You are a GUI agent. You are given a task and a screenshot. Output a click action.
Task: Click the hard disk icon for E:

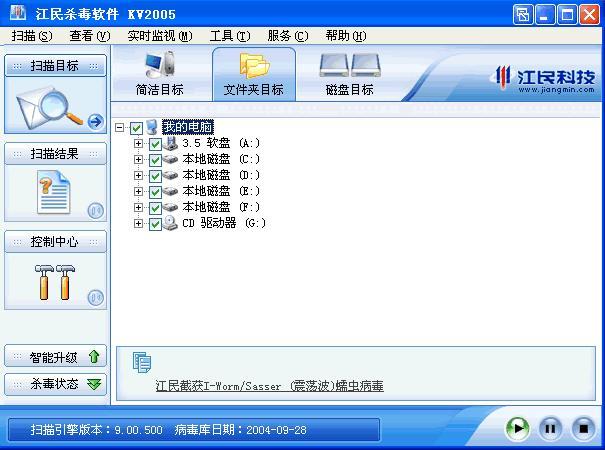click(x=170, y=191)
